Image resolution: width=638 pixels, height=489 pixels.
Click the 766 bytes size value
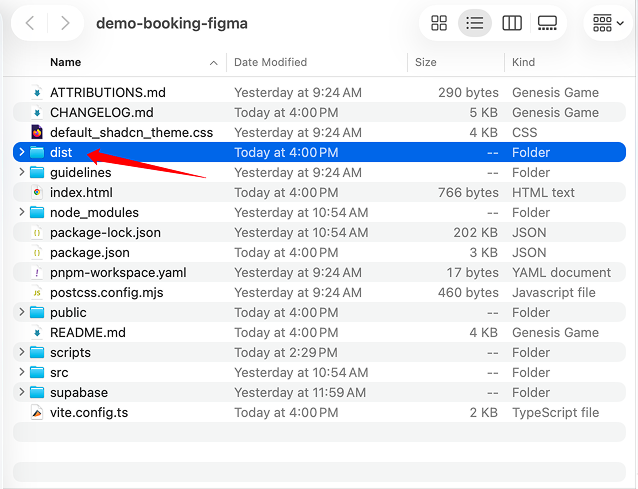[x=468, y=192]
